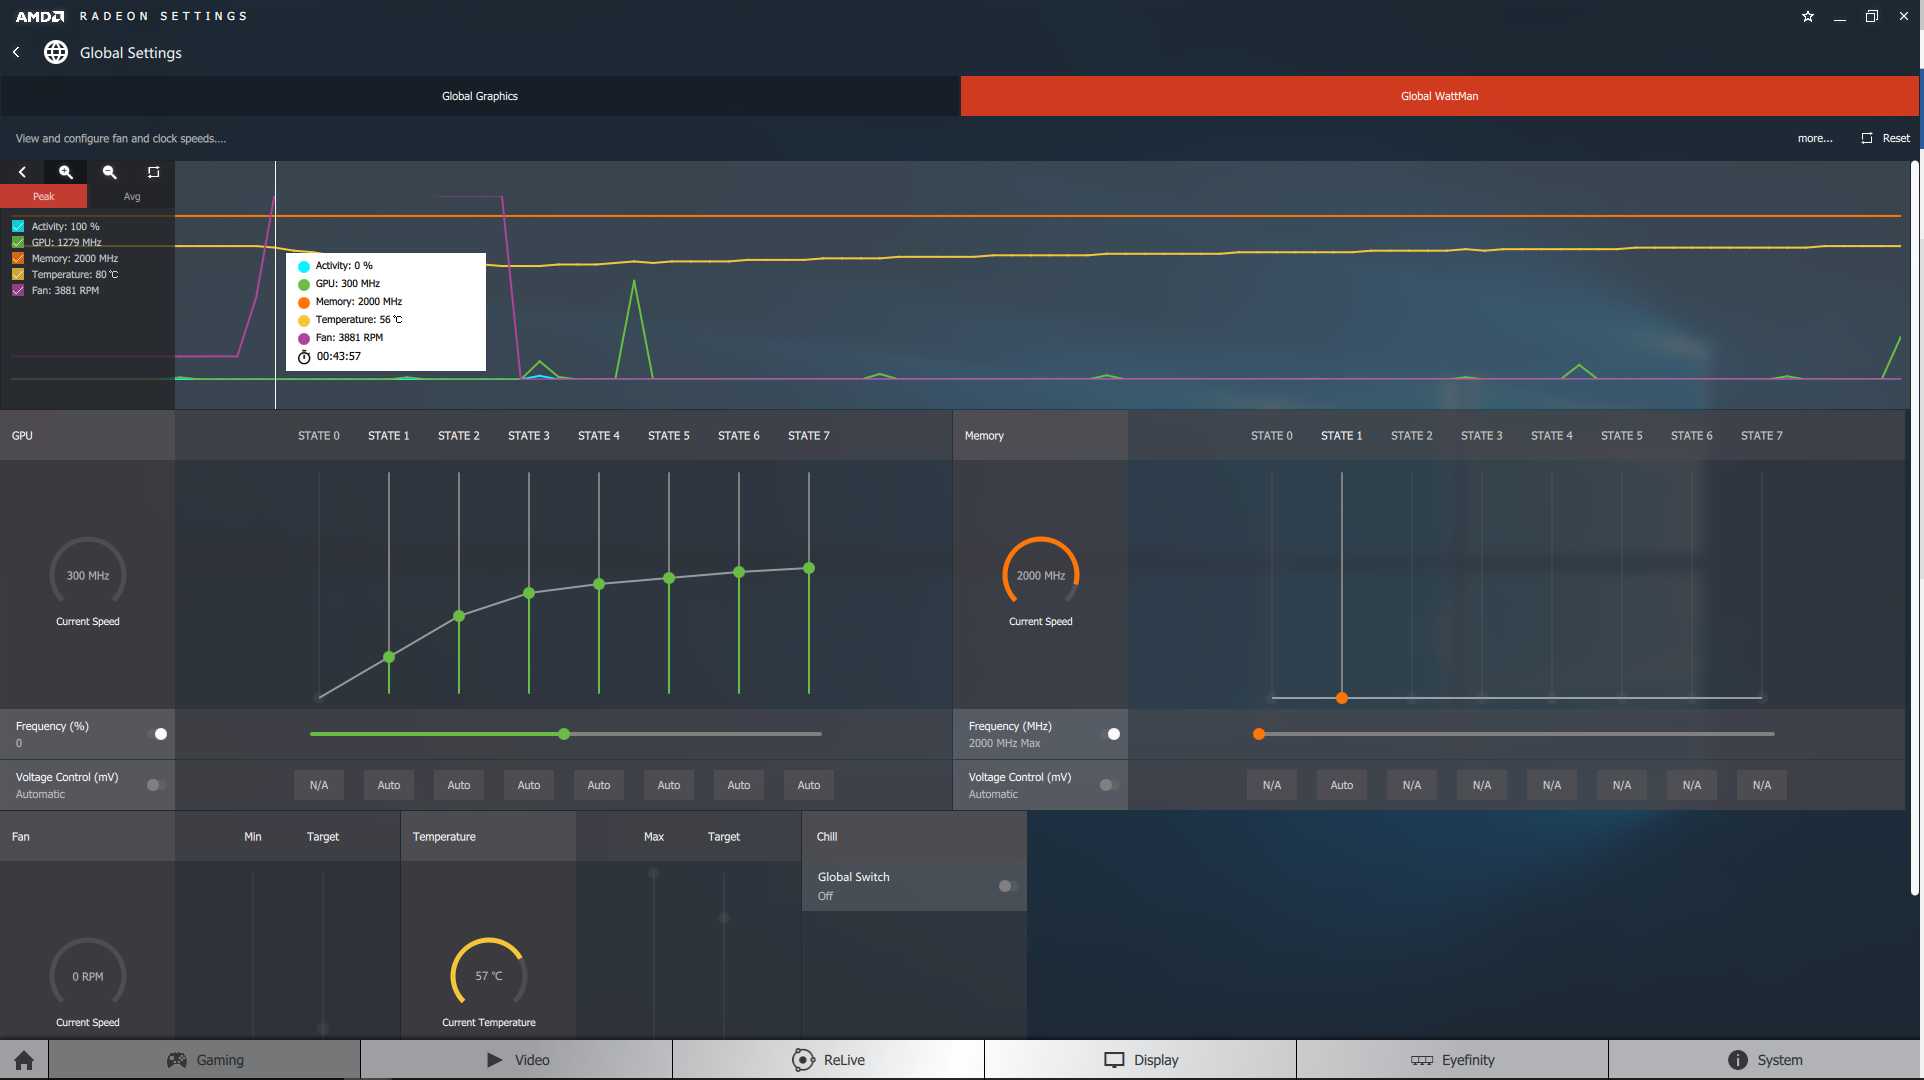Zoom out of the histogram graph
The width and height of the screenshot is (1924, 1080).
pyautogui.click(x=110, y=172)
